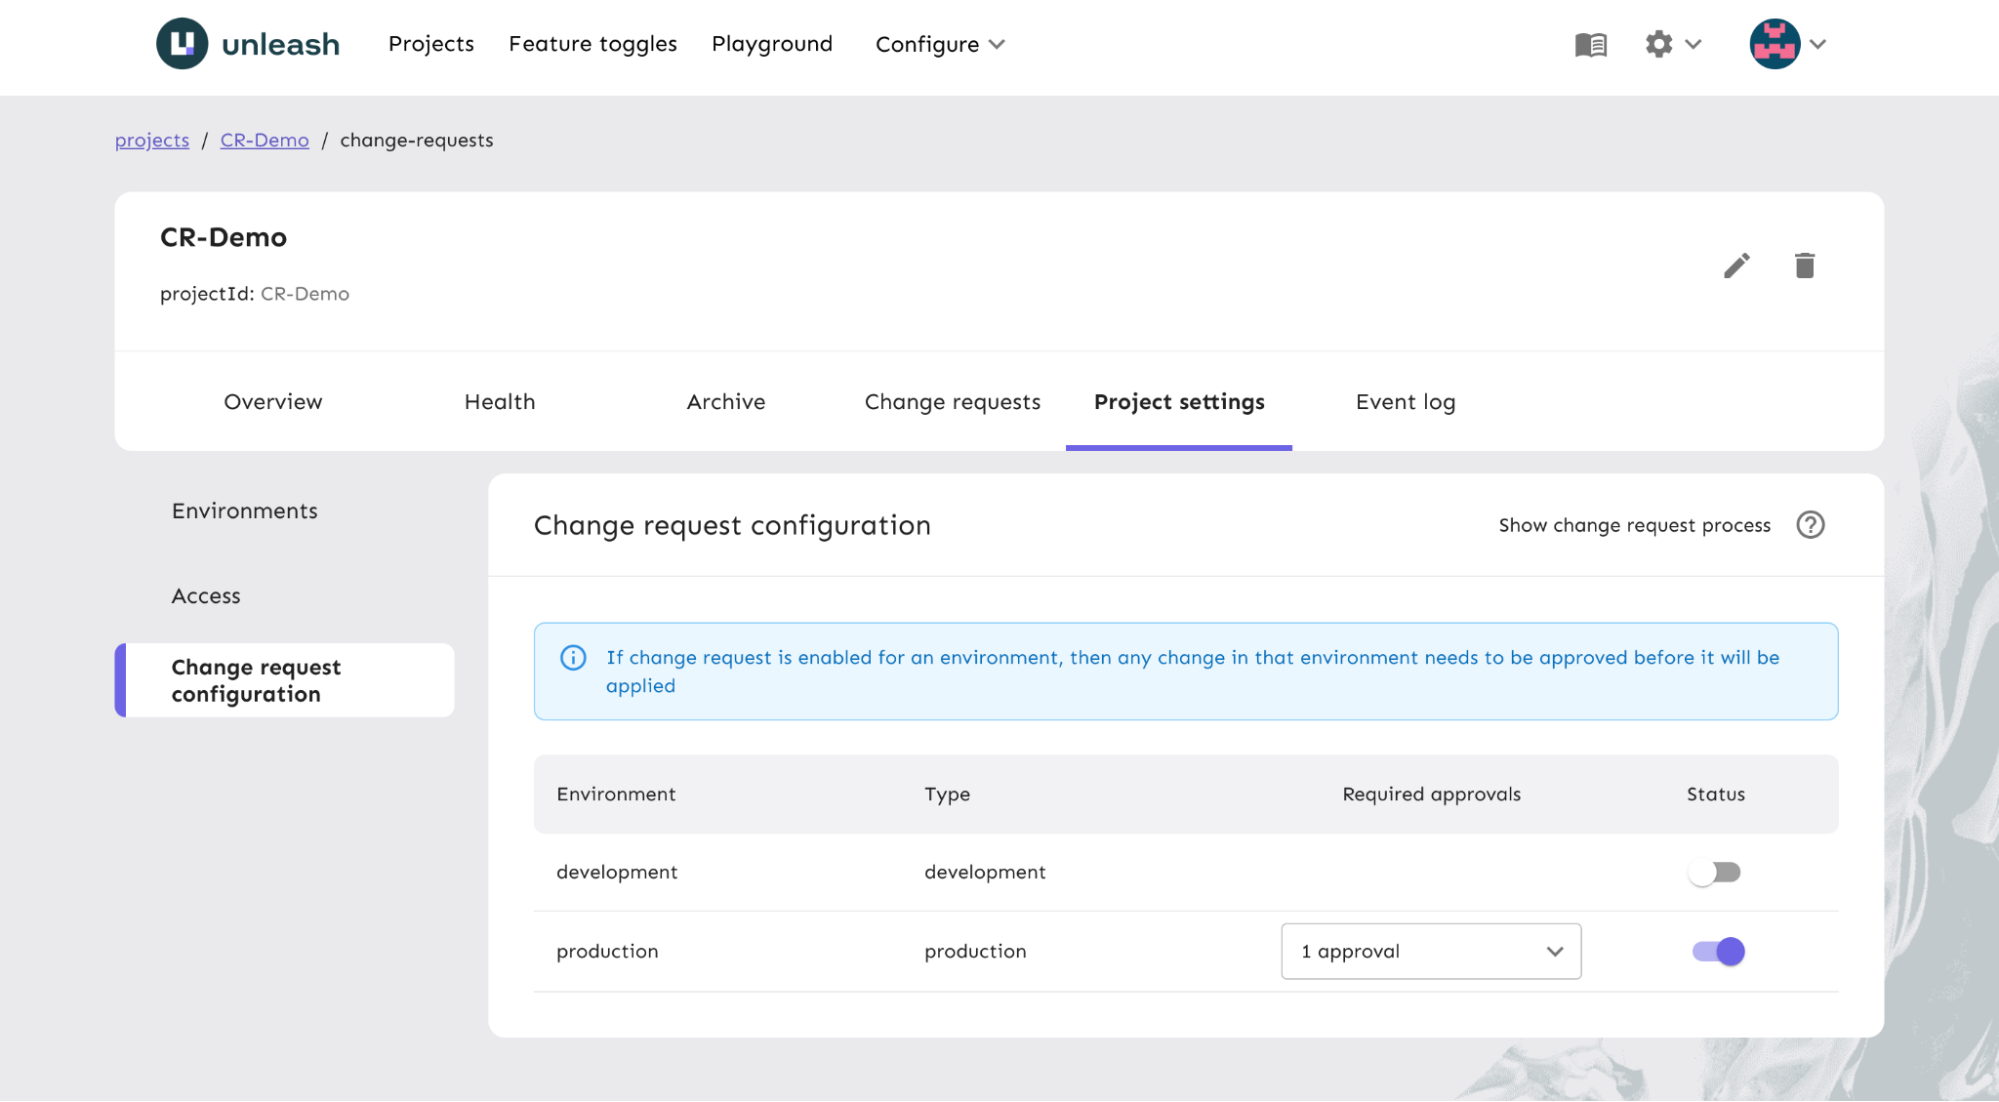Switch to the Health tab
The width and height of the screenshot is (1999, 1102).
[499, 400]
